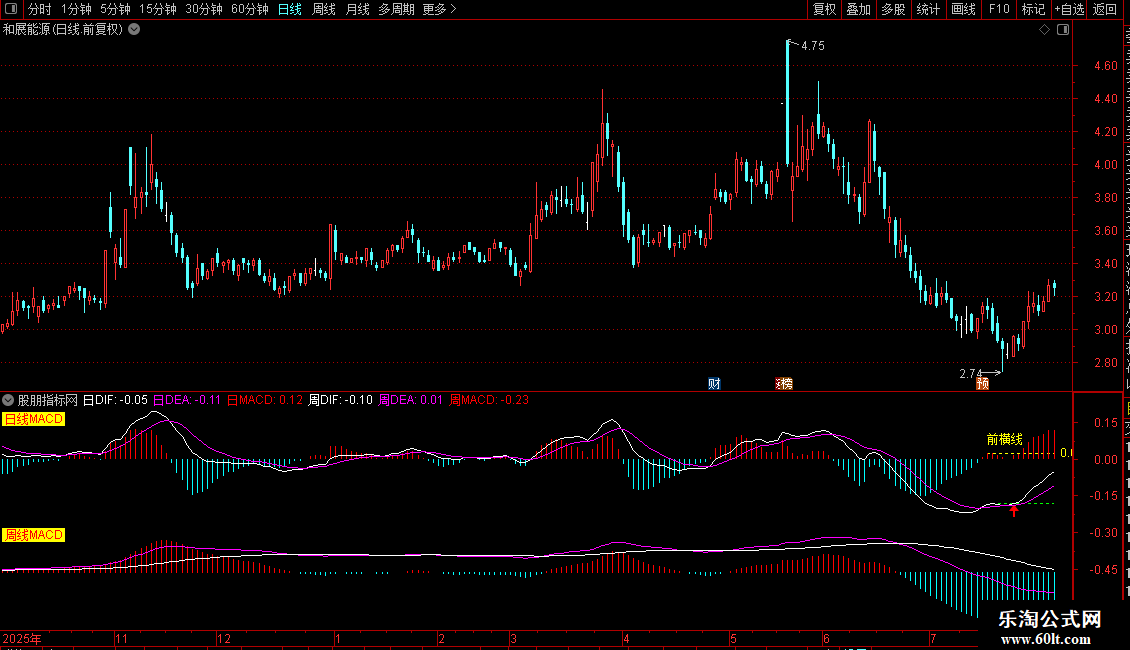The width and height of the screenshot is (1130, 650).
Task: Click the 标记 mark button
Action: point(1033,9)
